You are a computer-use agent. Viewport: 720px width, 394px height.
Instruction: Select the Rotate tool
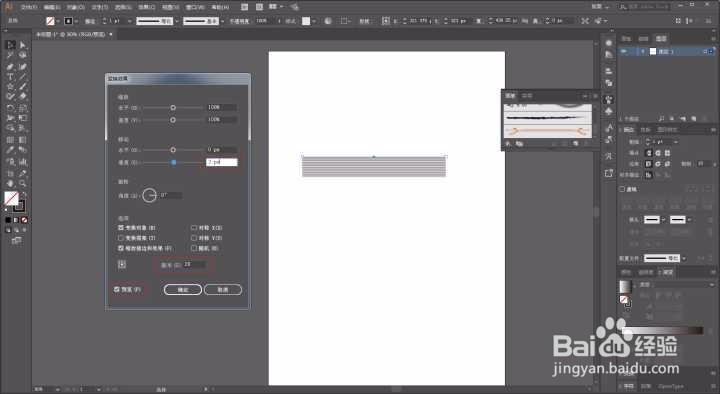[10, 108]
